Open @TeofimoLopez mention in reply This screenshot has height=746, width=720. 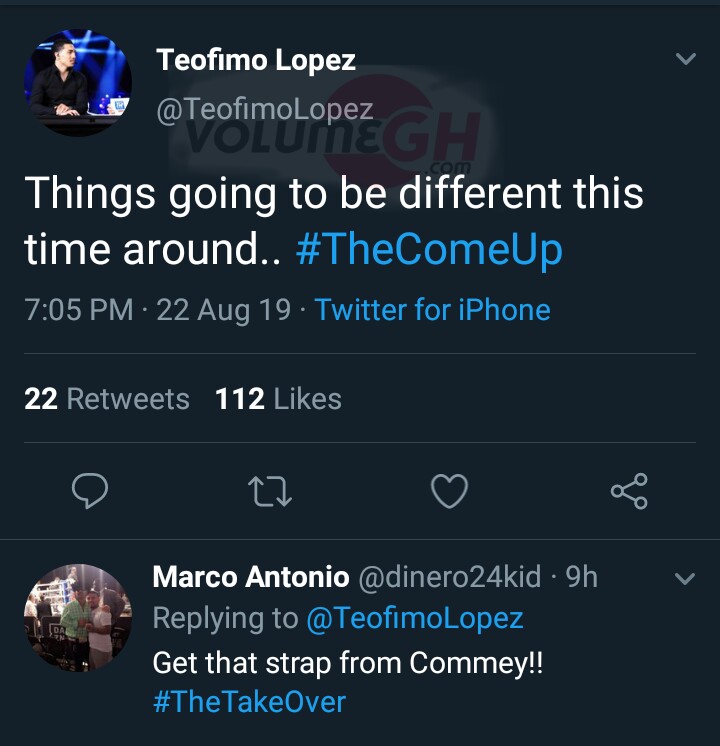[x=414, y=618]
